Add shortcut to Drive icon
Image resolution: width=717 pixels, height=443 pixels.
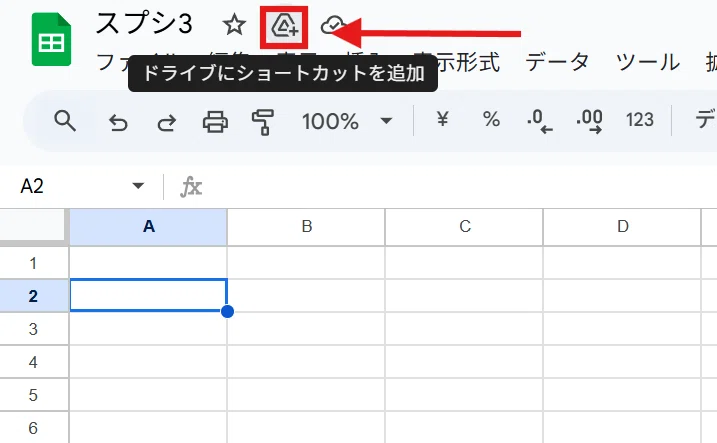284,27
